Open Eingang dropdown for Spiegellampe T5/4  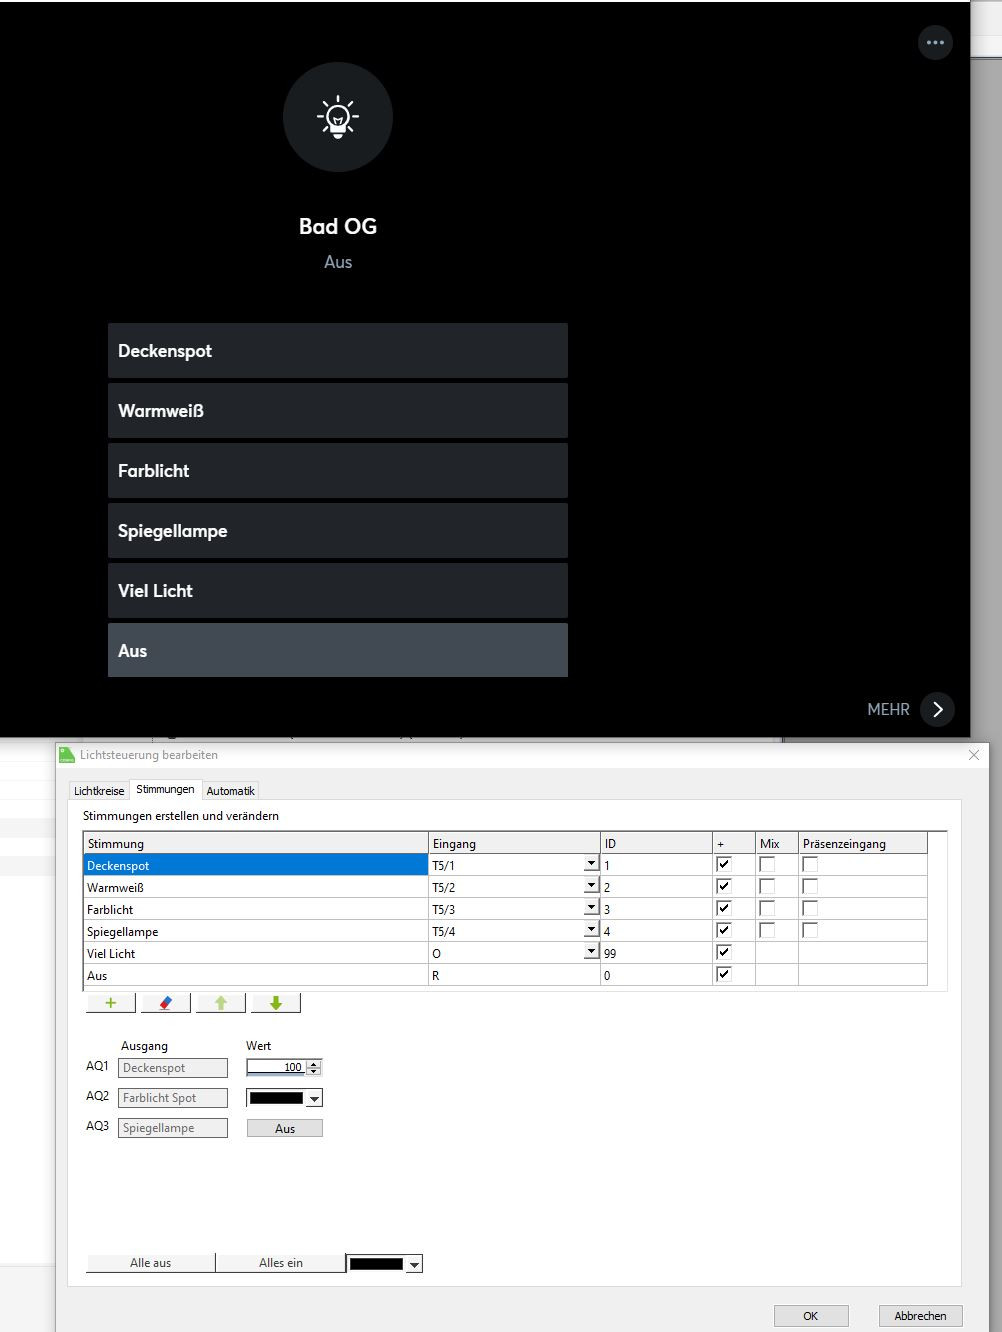591,930
